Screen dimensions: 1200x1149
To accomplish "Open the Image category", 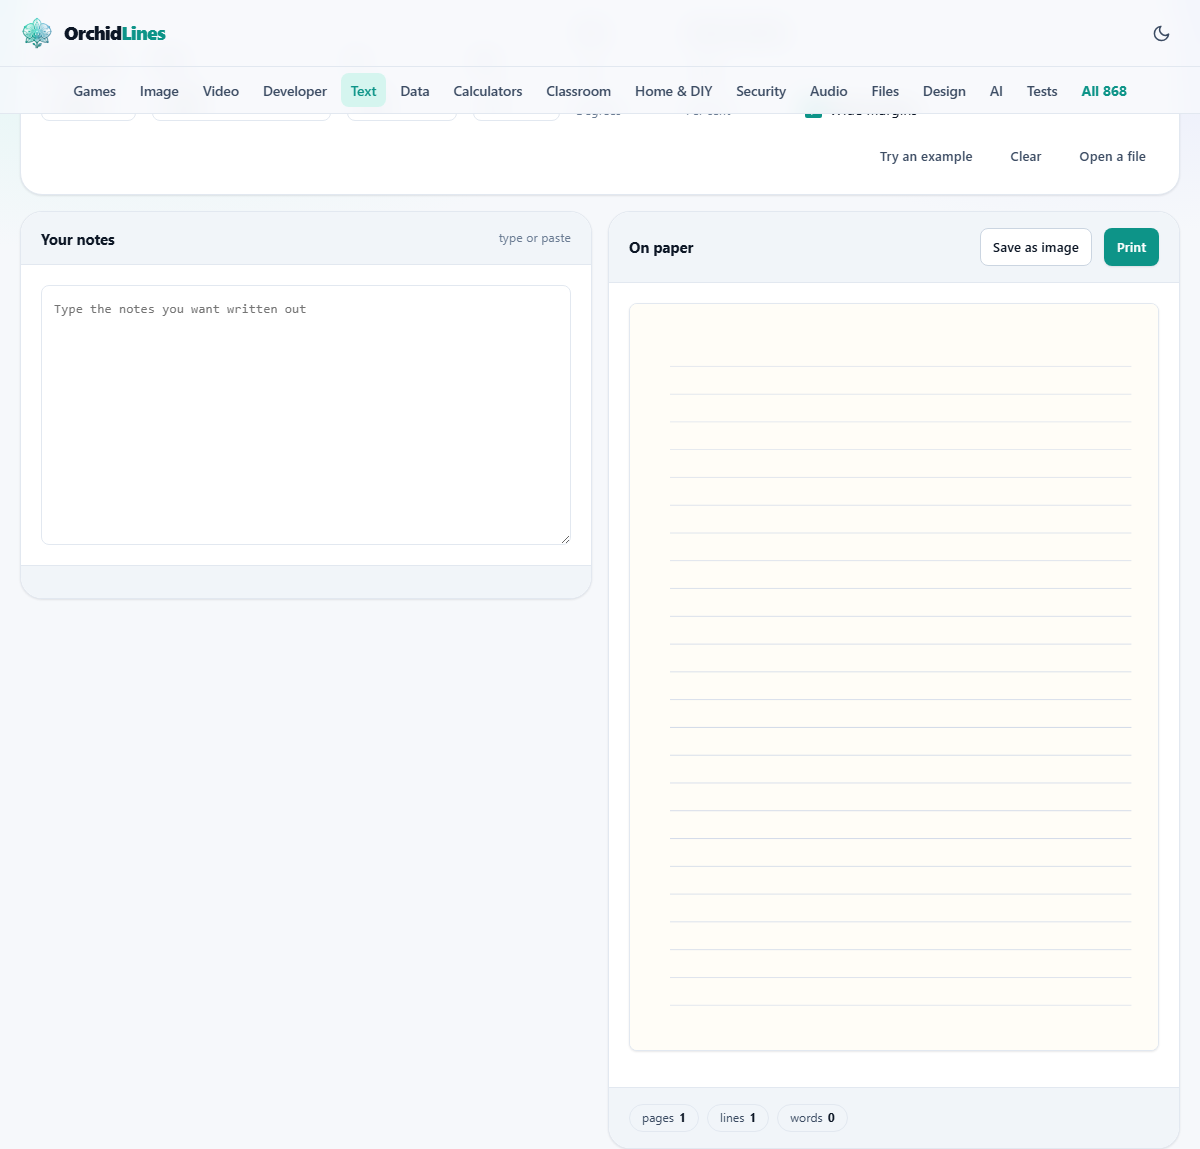I will point(159,91).
